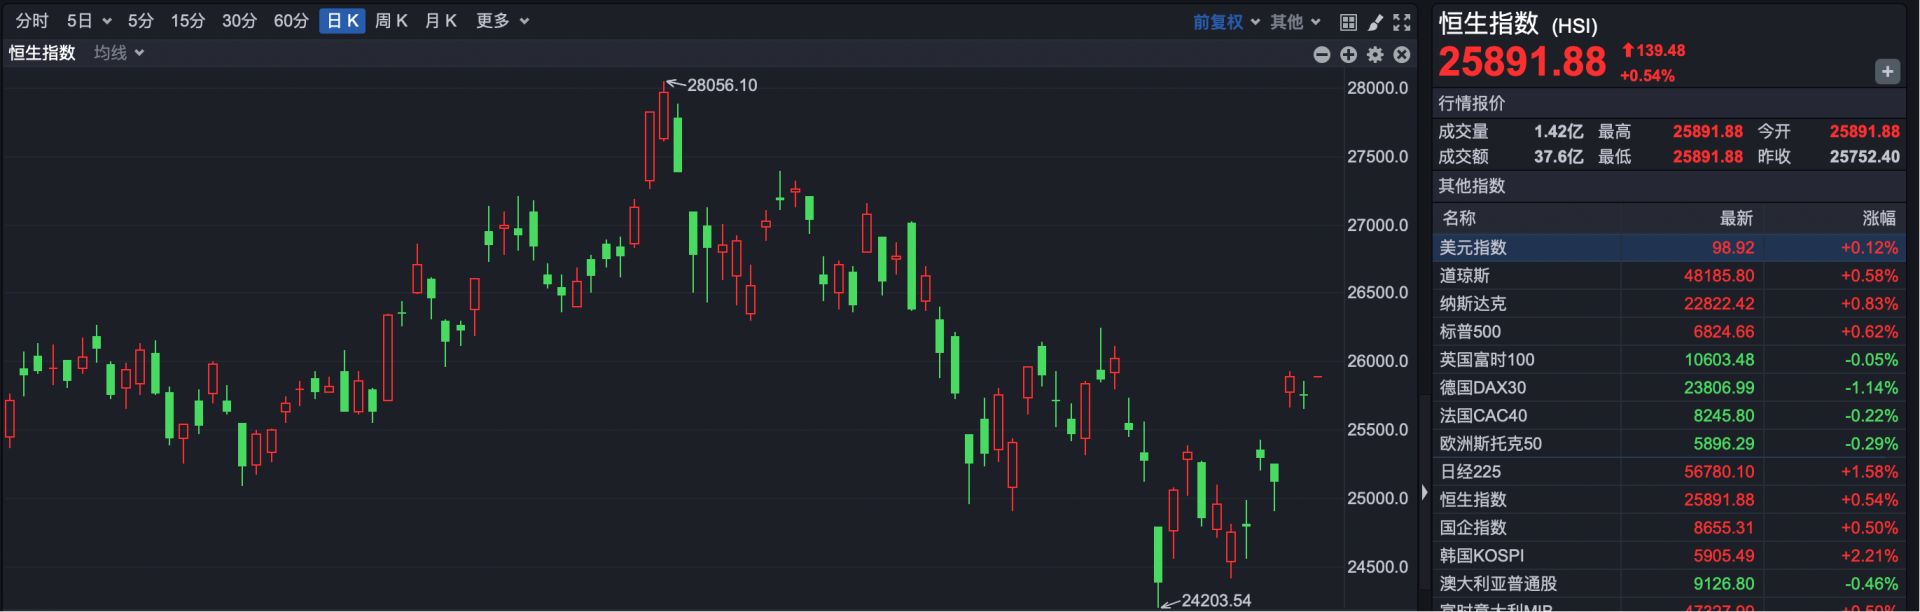
Task: Close the chart panel with X icon
Action: 1402,55
